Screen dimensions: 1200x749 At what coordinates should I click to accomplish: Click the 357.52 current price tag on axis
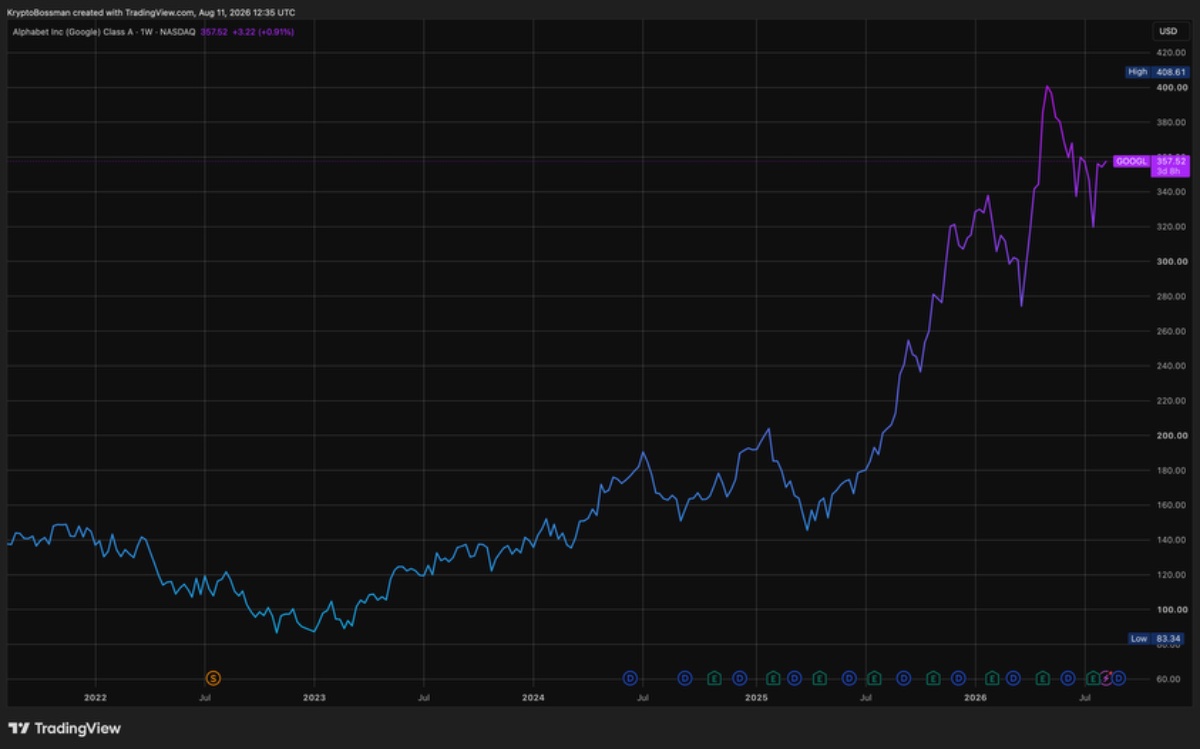point(1170,161)
